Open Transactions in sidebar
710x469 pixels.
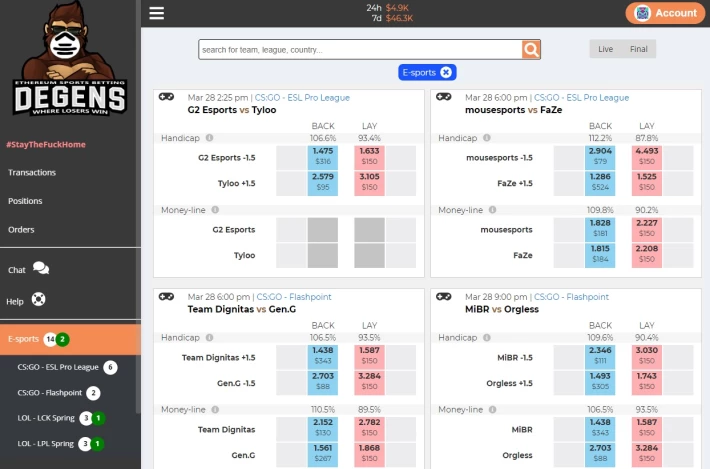click(x=32, y=172)
